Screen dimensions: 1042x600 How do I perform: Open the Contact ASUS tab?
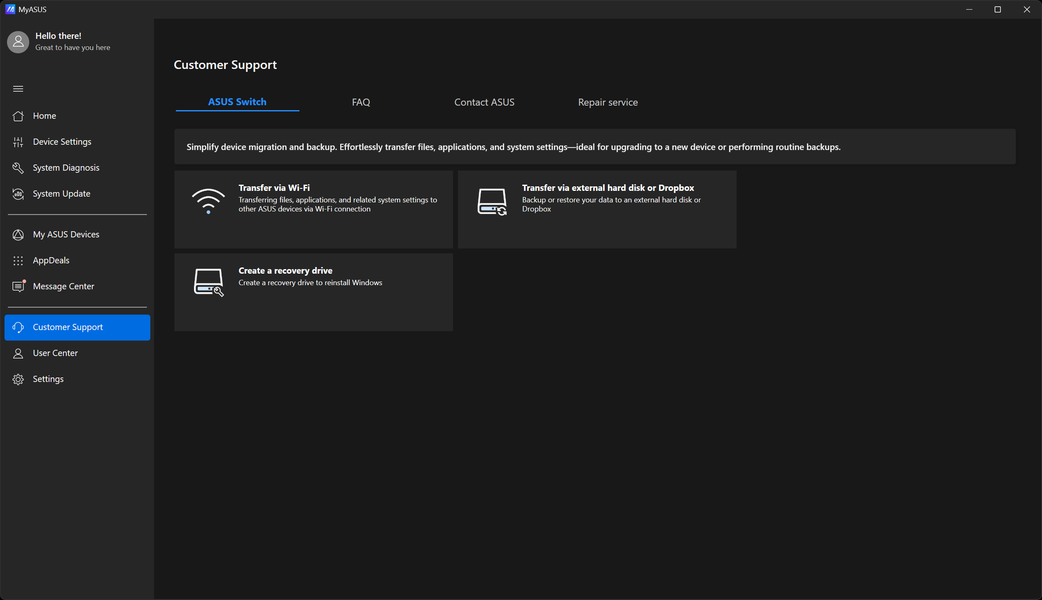484,102
